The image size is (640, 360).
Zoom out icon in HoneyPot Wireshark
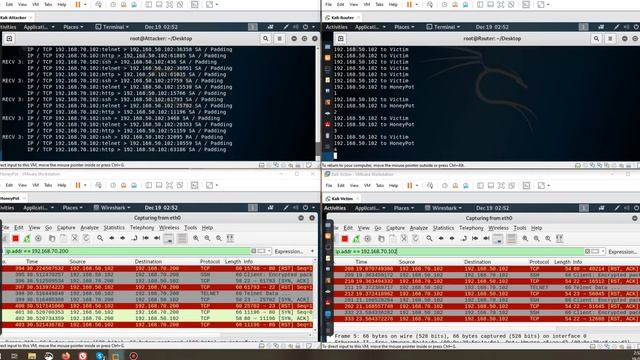point(207,238)
